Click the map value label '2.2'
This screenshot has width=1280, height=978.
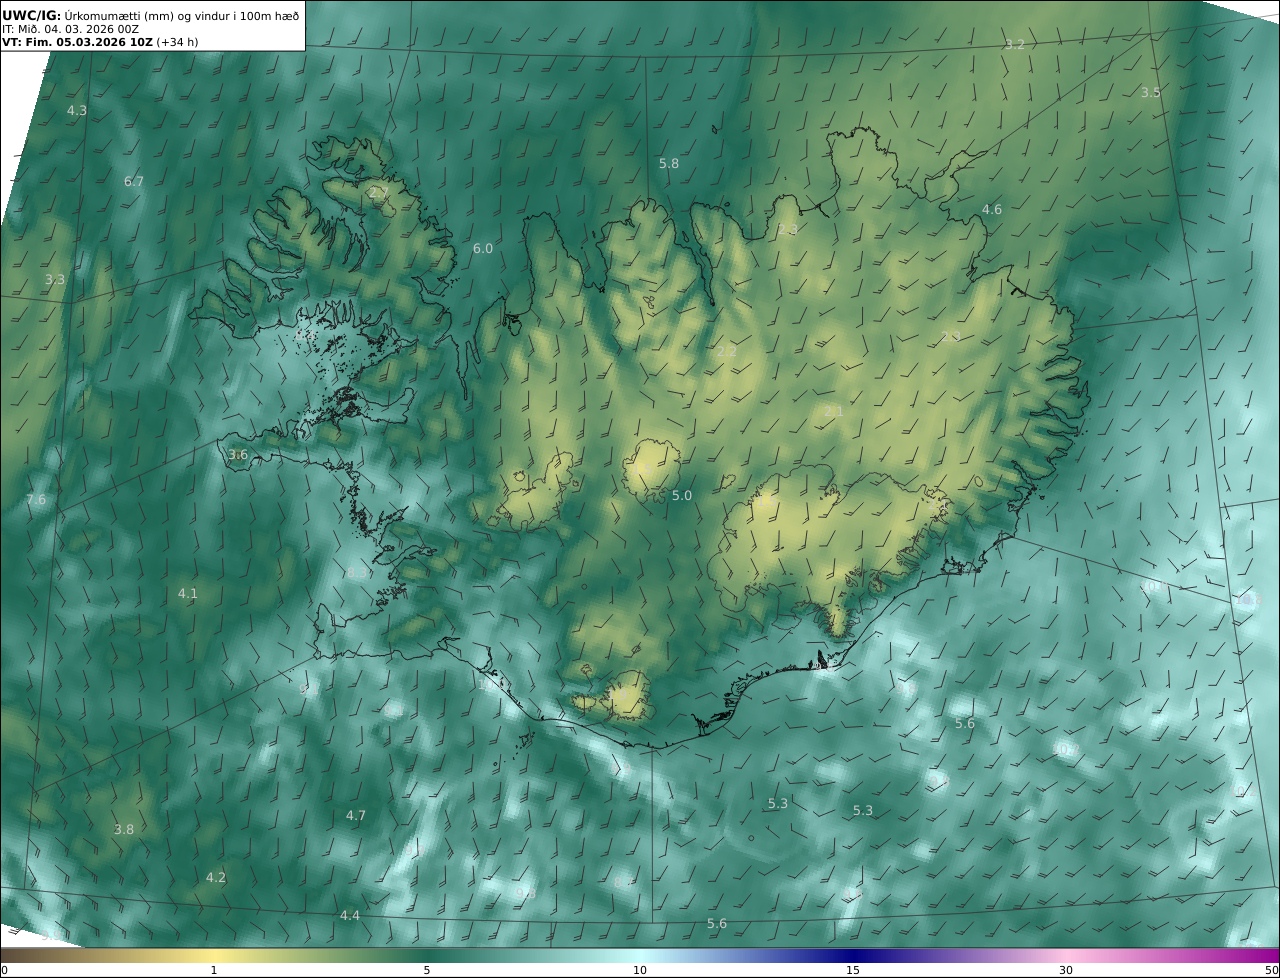727,351
